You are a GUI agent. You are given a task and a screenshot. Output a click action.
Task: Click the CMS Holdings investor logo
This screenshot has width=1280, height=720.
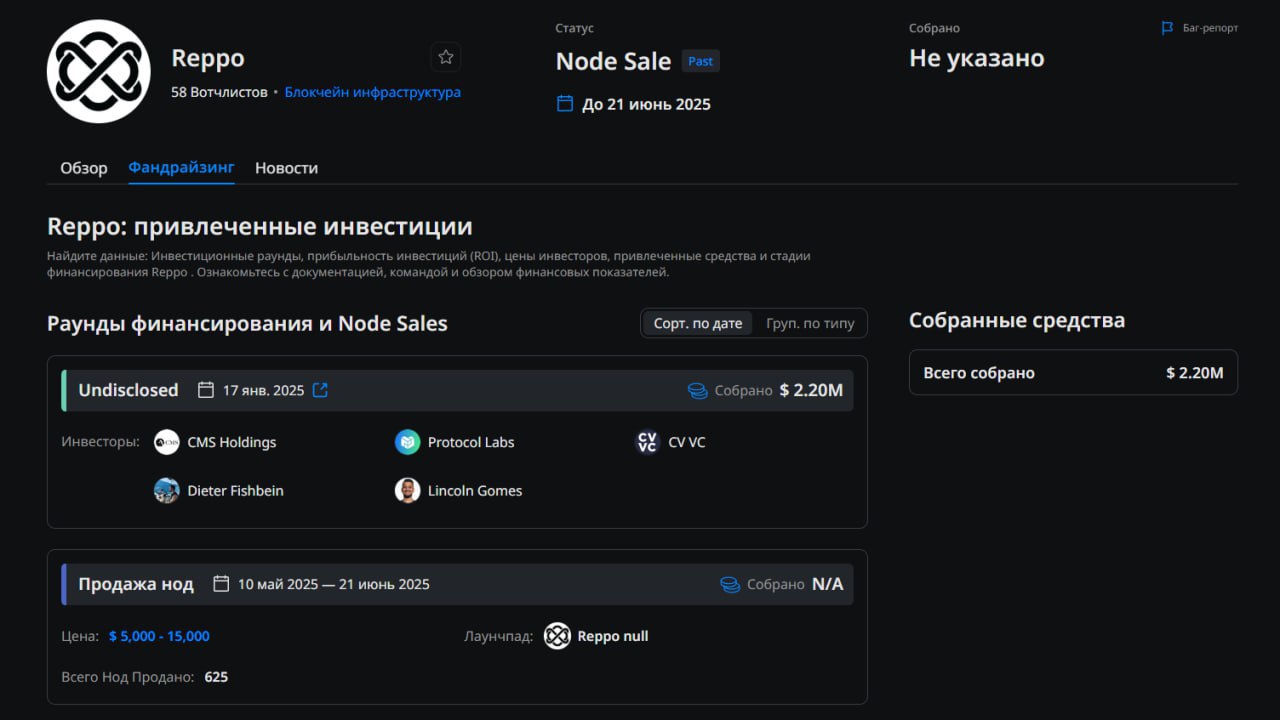tap(167, 442)
